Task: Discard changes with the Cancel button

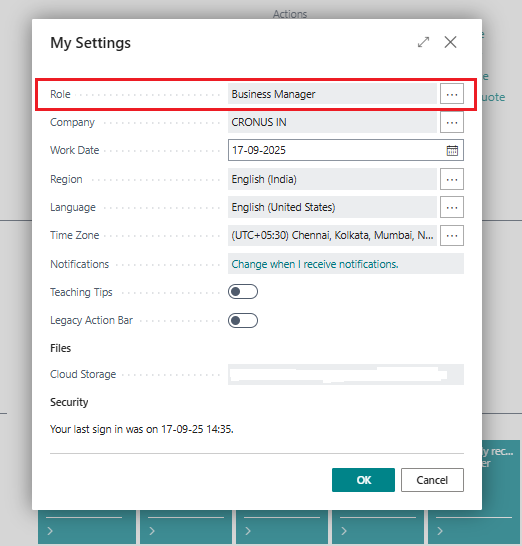Action: [432, 480]
